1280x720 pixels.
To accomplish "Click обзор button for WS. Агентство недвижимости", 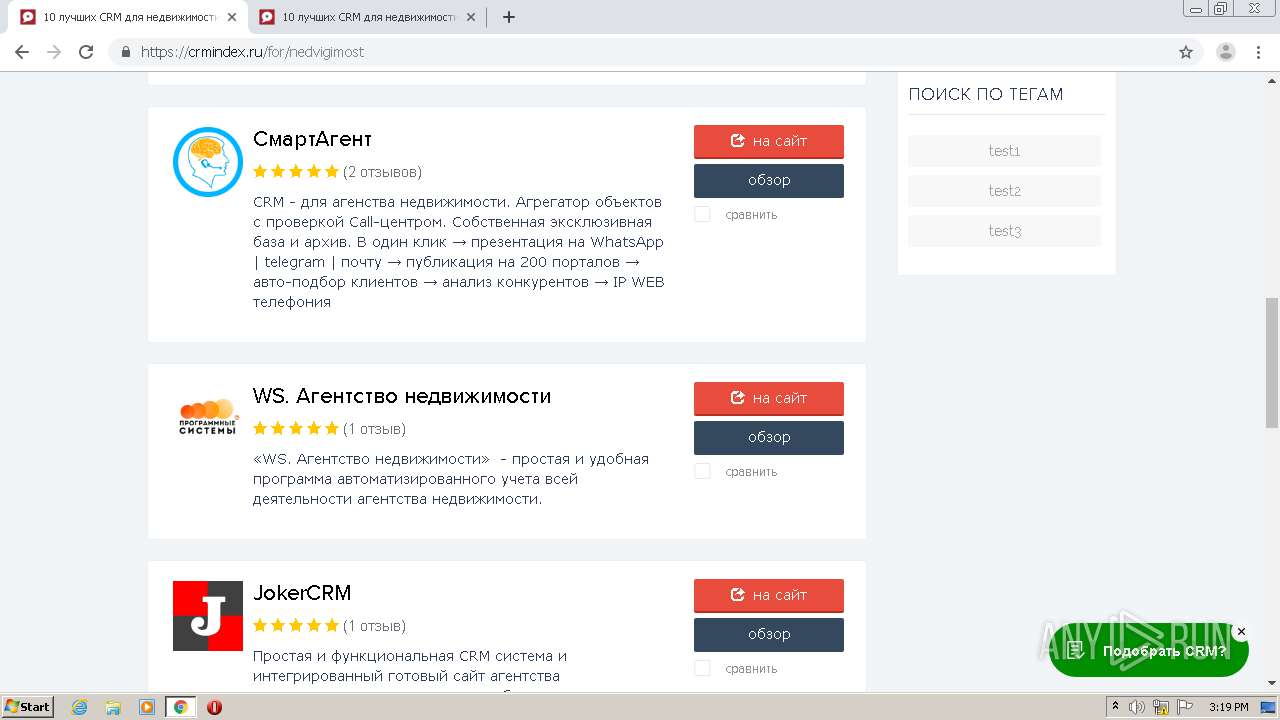I will tap(769, 437).
